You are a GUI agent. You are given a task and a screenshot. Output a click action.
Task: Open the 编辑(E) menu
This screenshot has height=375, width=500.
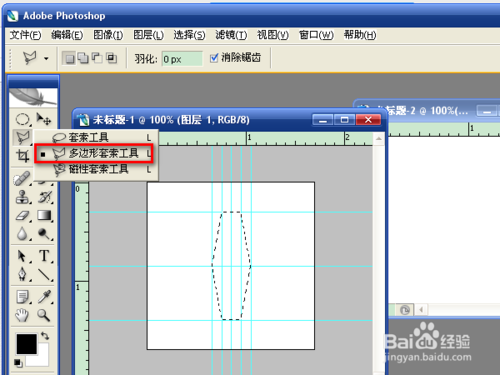click(67, 35)
